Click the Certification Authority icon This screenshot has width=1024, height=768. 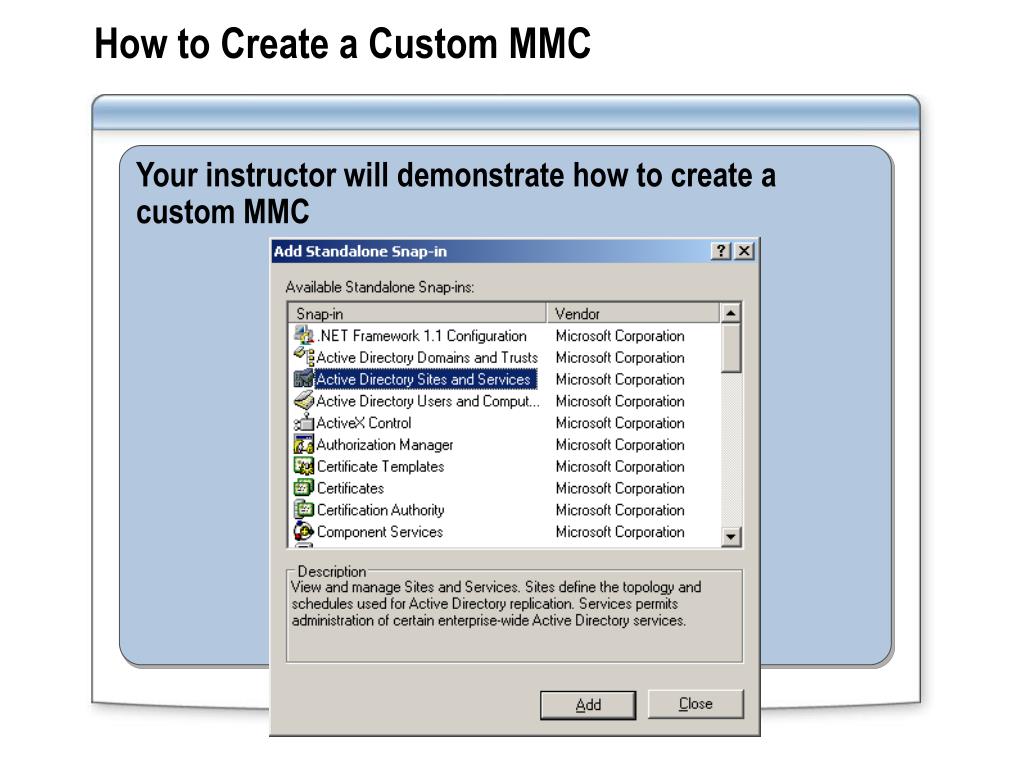[304, 509]
